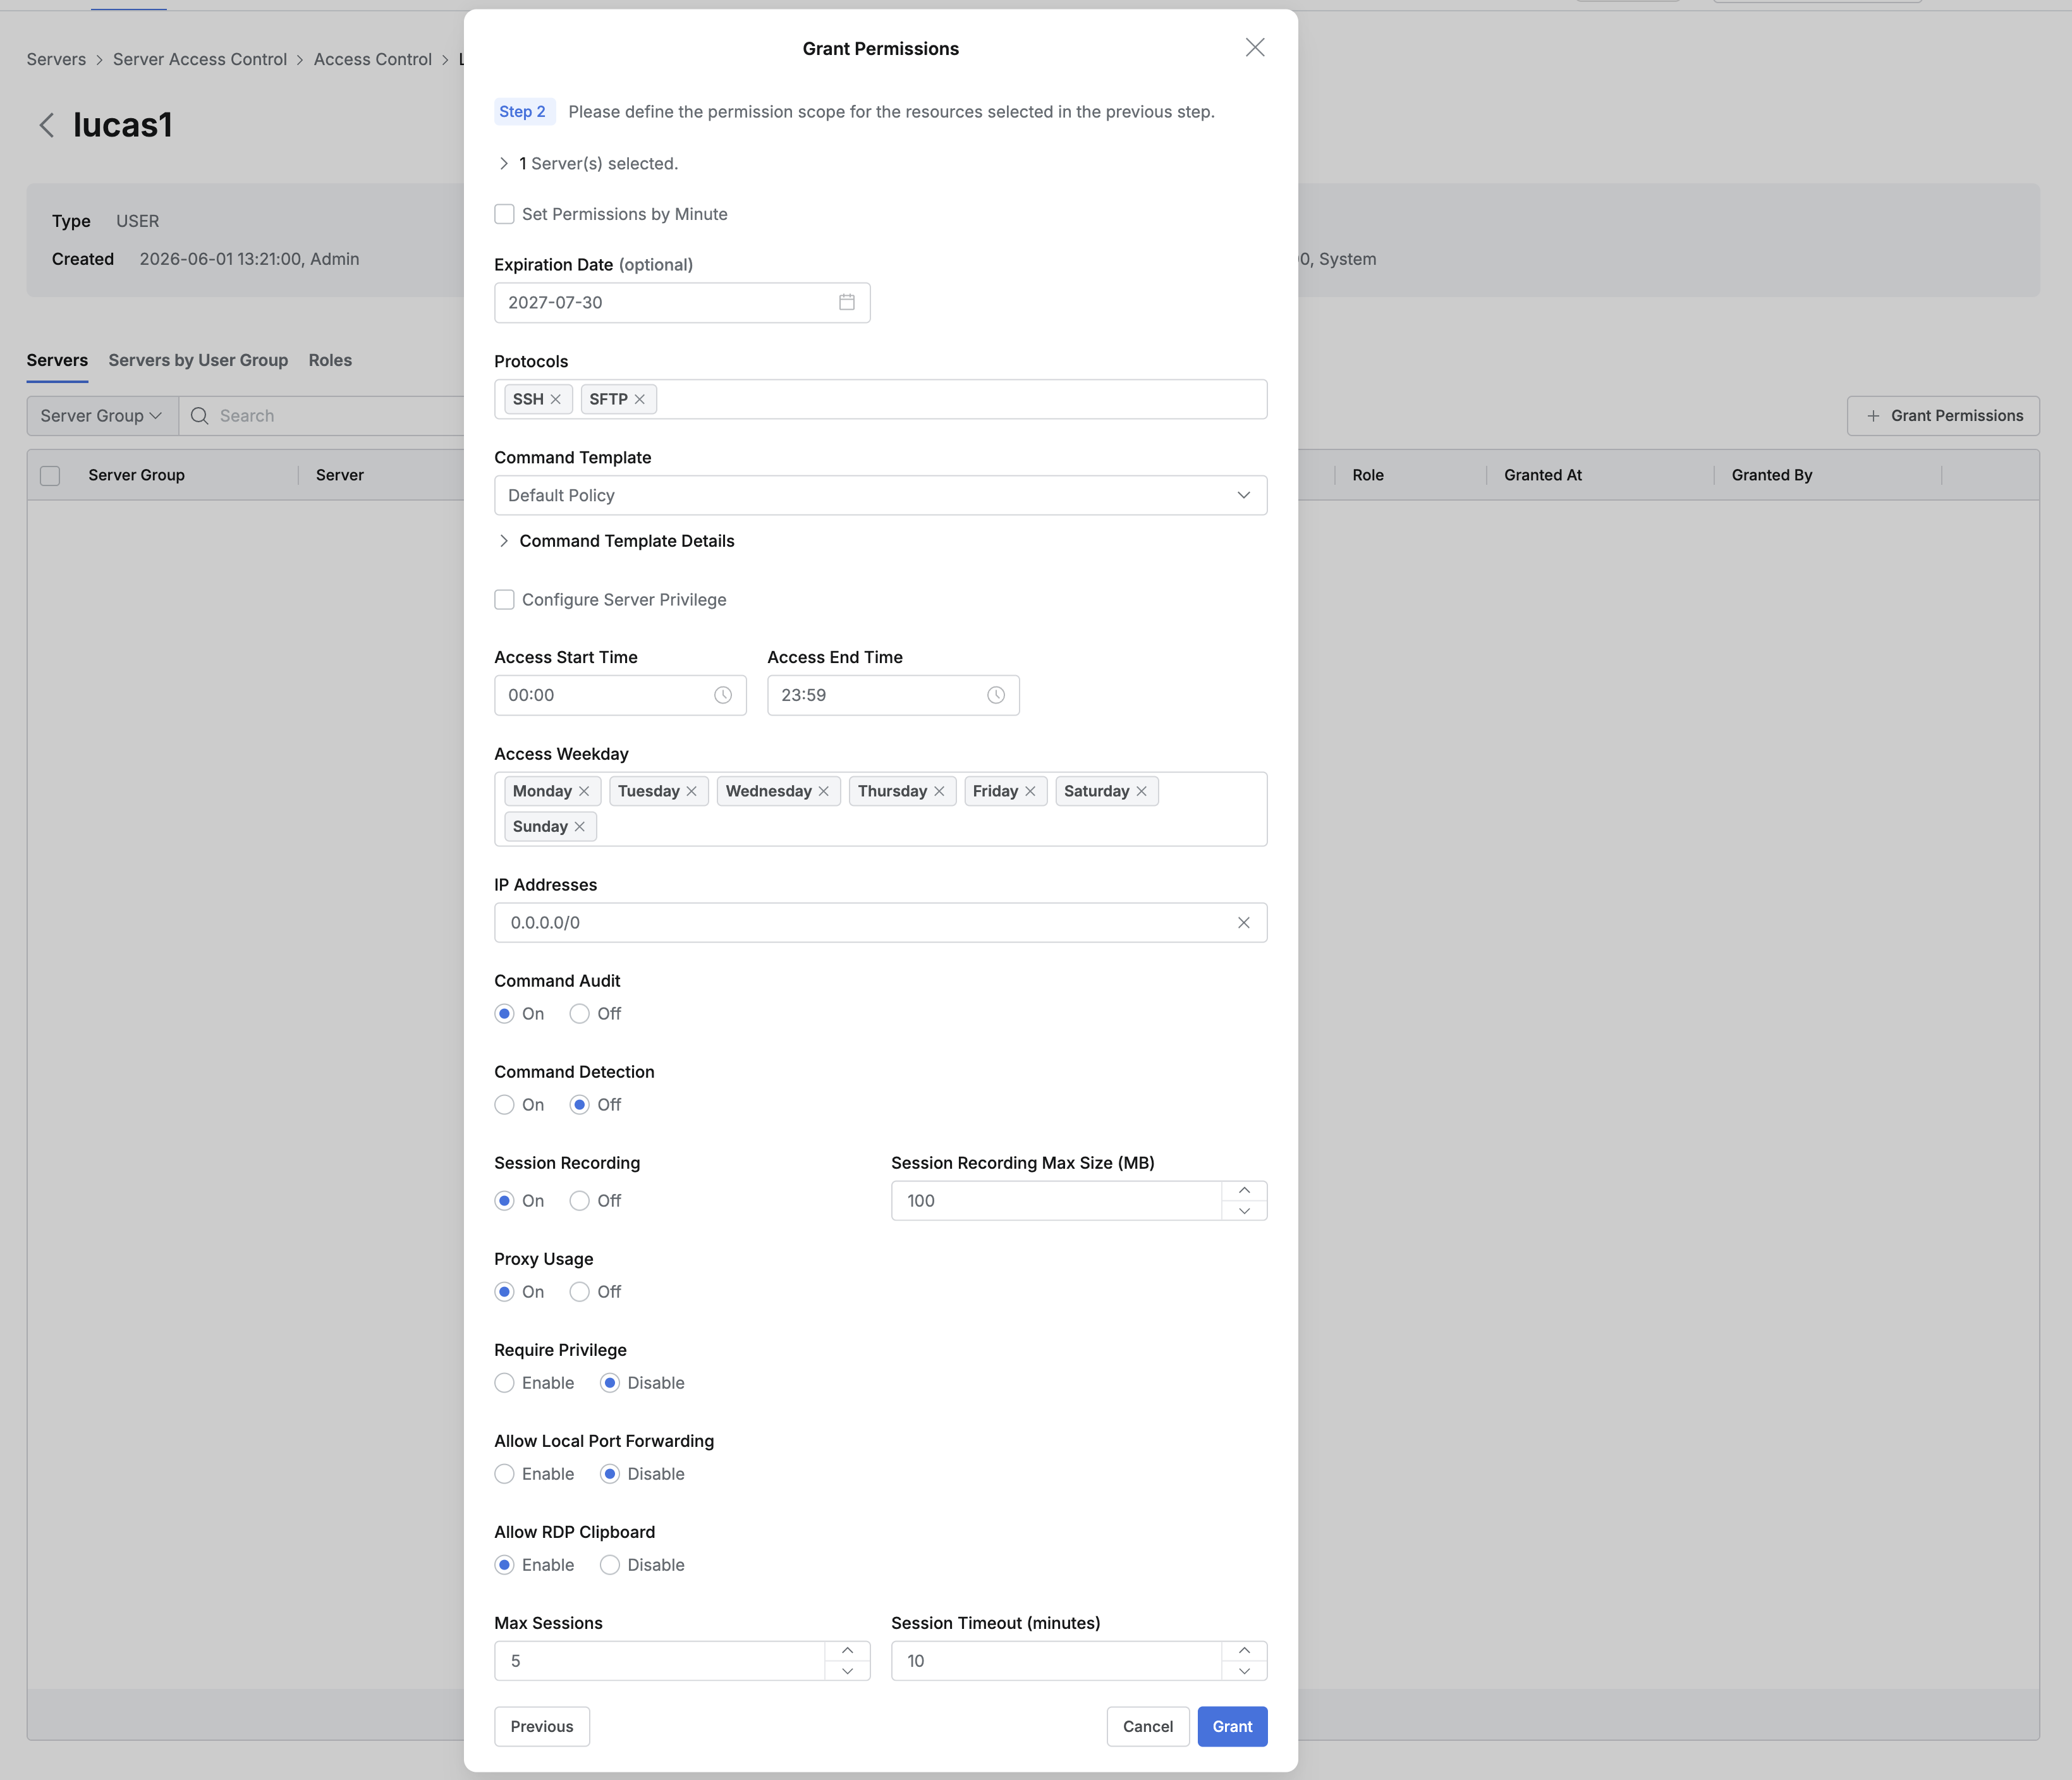Turn Command Detection On
The image size is (2072, 1780).
pos(505,1105)
